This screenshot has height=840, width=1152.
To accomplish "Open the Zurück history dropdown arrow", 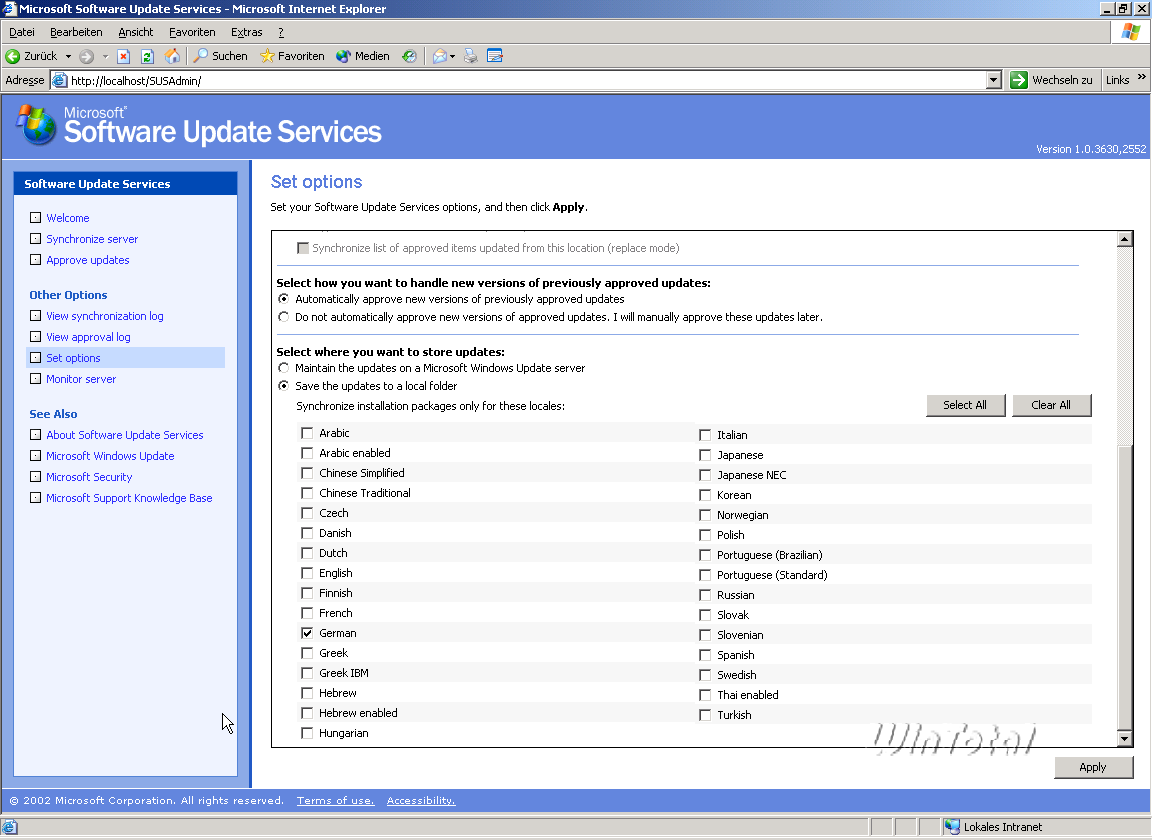I will 68,56.
